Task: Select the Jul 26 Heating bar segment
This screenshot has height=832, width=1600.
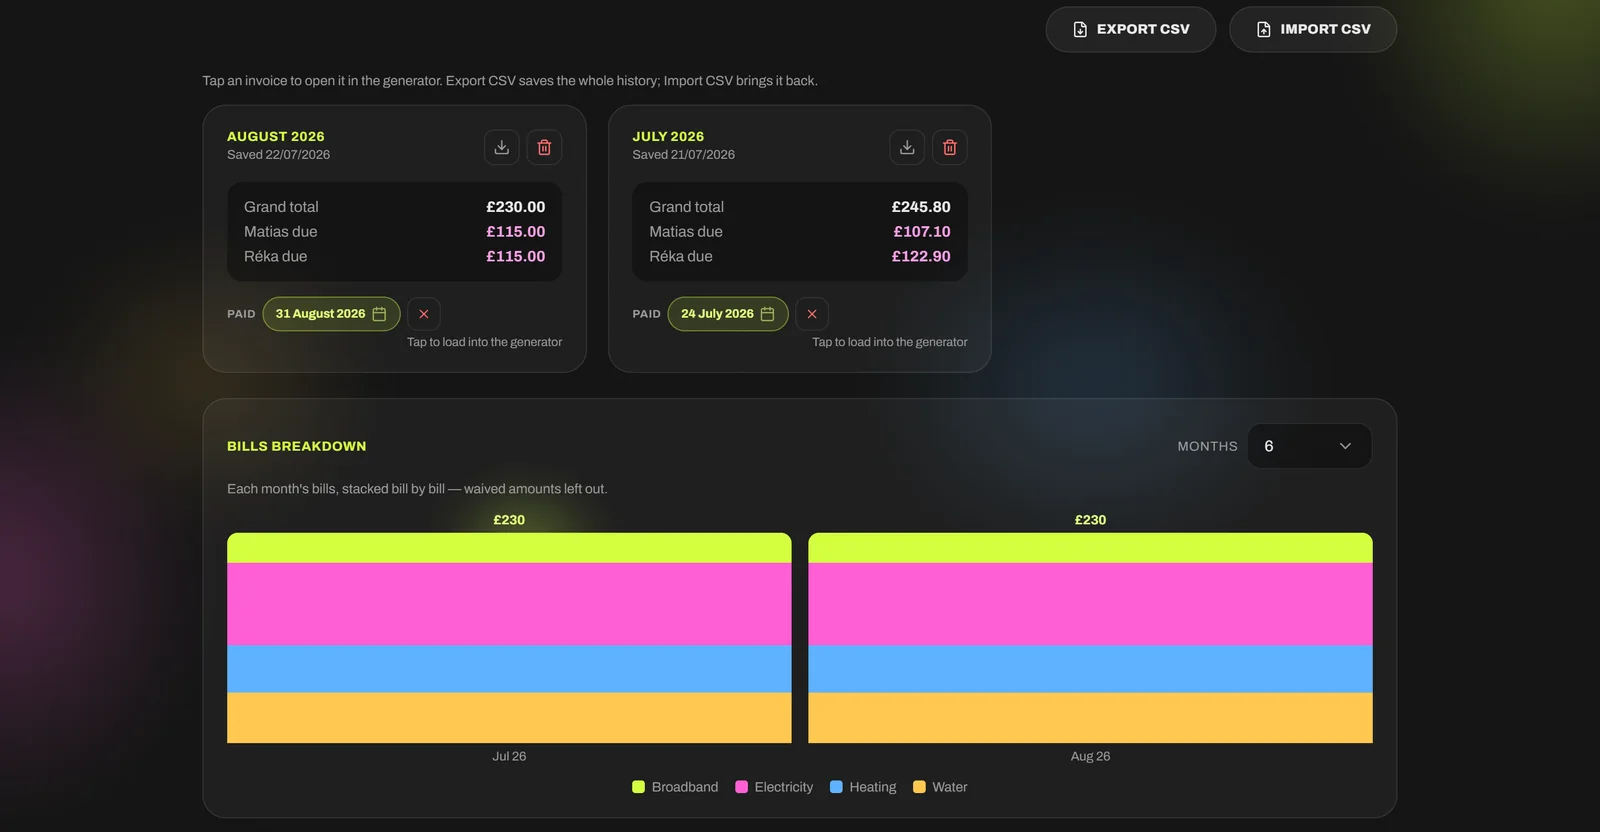Action: [x=509, y=669]
